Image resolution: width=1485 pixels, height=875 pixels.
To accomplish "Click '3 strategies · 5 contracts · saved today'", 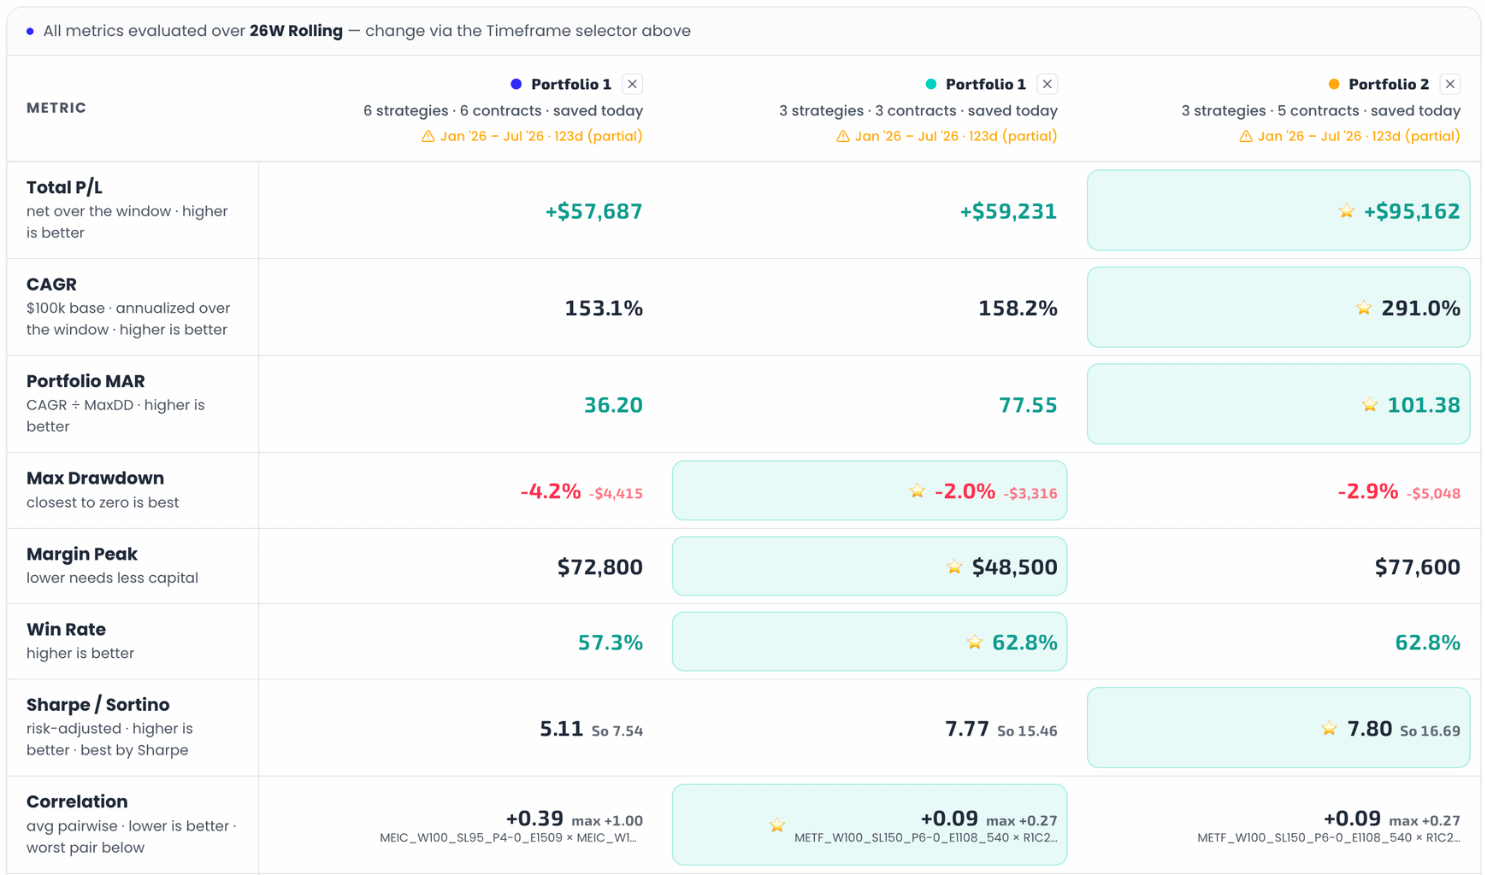I will 1321,111.
